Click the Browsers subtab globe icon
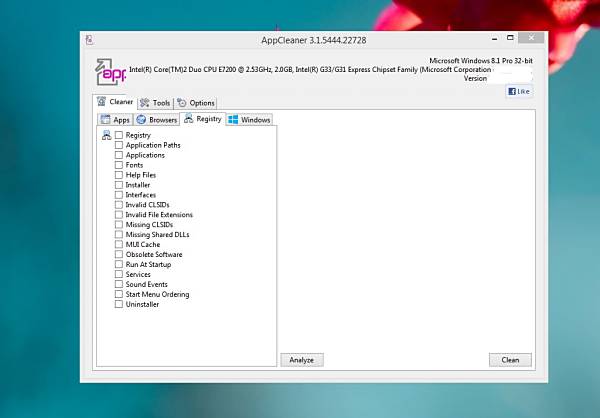Screen dimensions: 600x418 tap(141, 119)
